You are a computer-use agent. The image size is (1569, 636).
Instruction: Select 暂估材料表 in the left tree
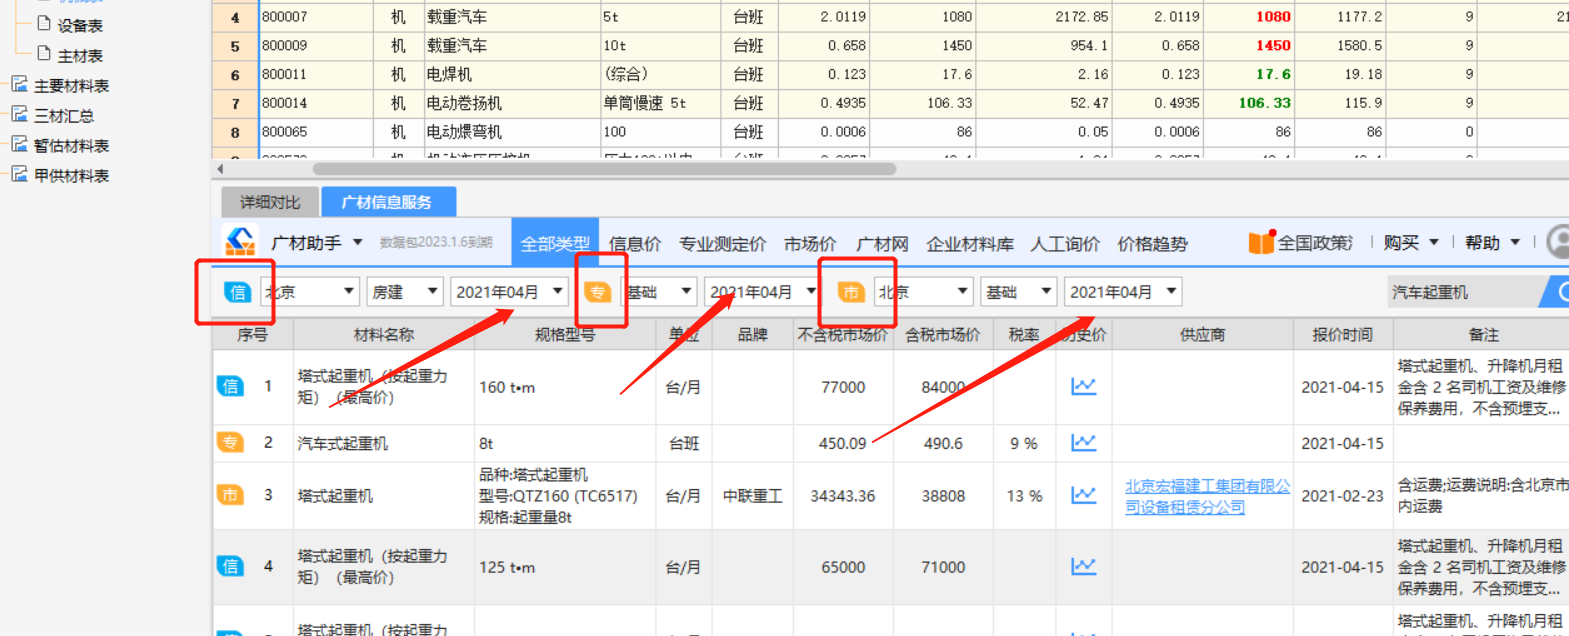(71, 146)
